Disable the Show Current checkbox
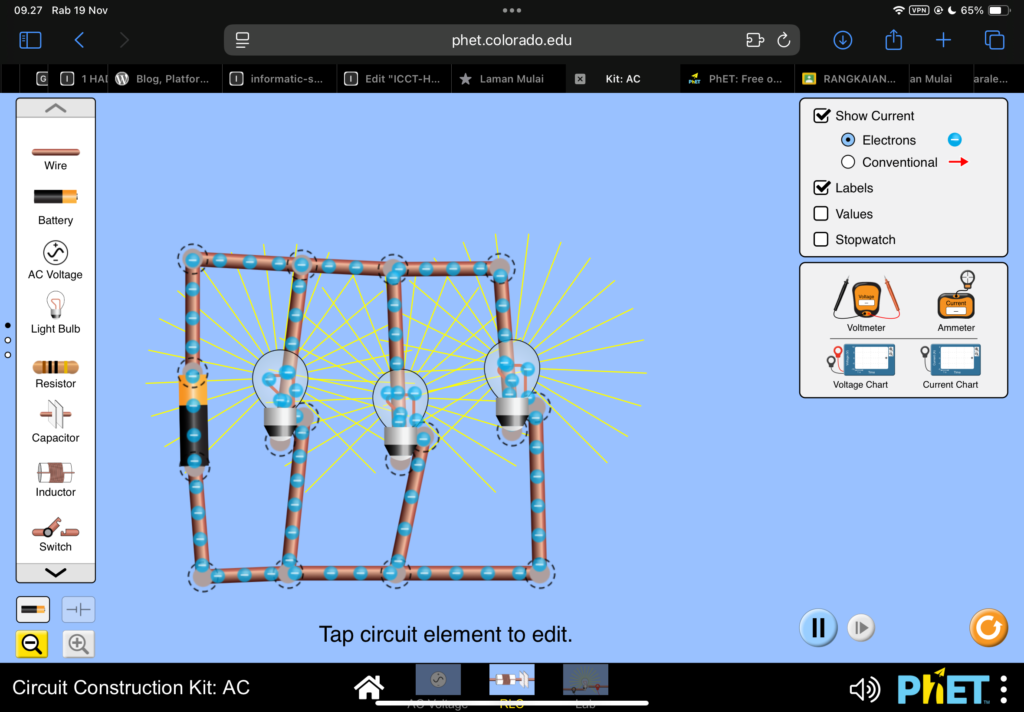This screenshot has height=712, width=1024. click(822, 115)
